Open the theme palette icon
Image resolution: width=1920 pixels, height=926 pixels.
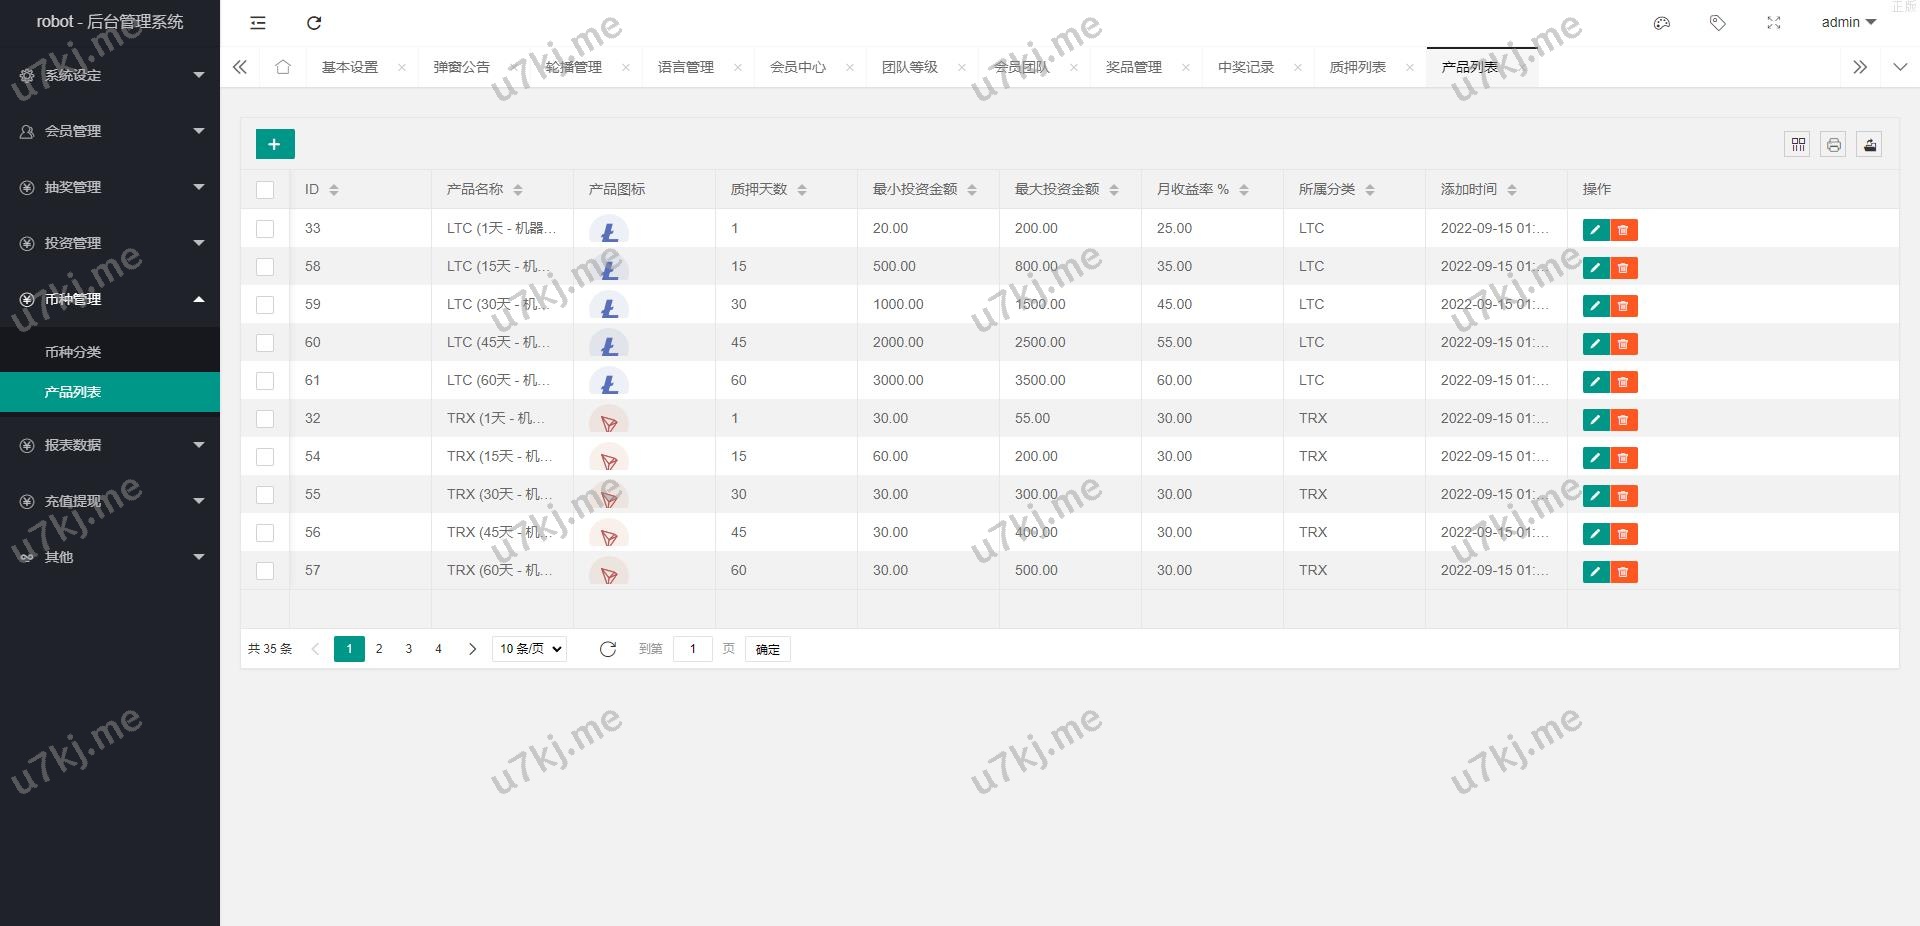1662,23
